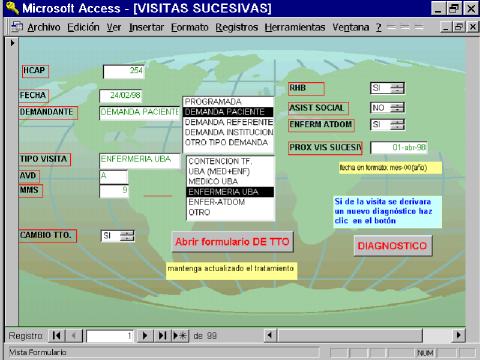Click the form icon beside Archivo
The height and width of the screenshot is (360, 480).
click(x=17, y=27)
